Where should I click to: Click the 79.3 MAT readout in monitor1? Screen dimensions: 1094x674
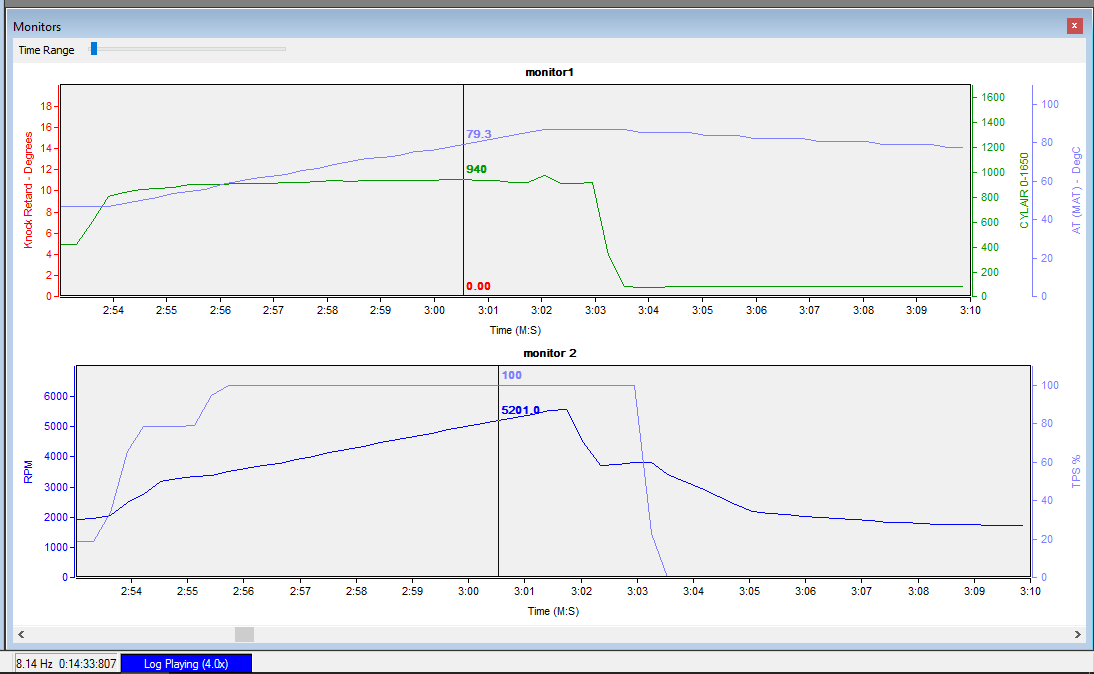[x=479, y=134]
